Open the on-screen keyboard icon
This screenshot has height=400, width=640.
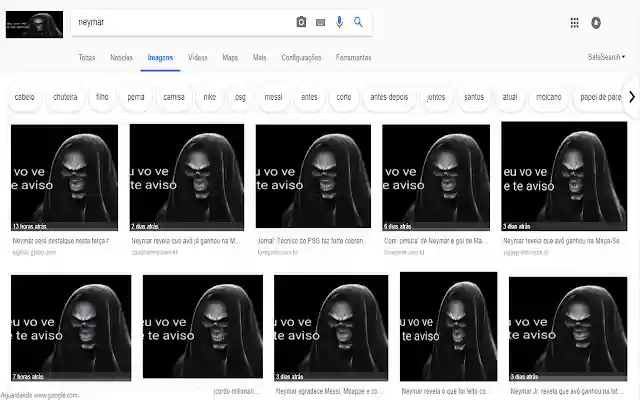click(x=320, y=22)
